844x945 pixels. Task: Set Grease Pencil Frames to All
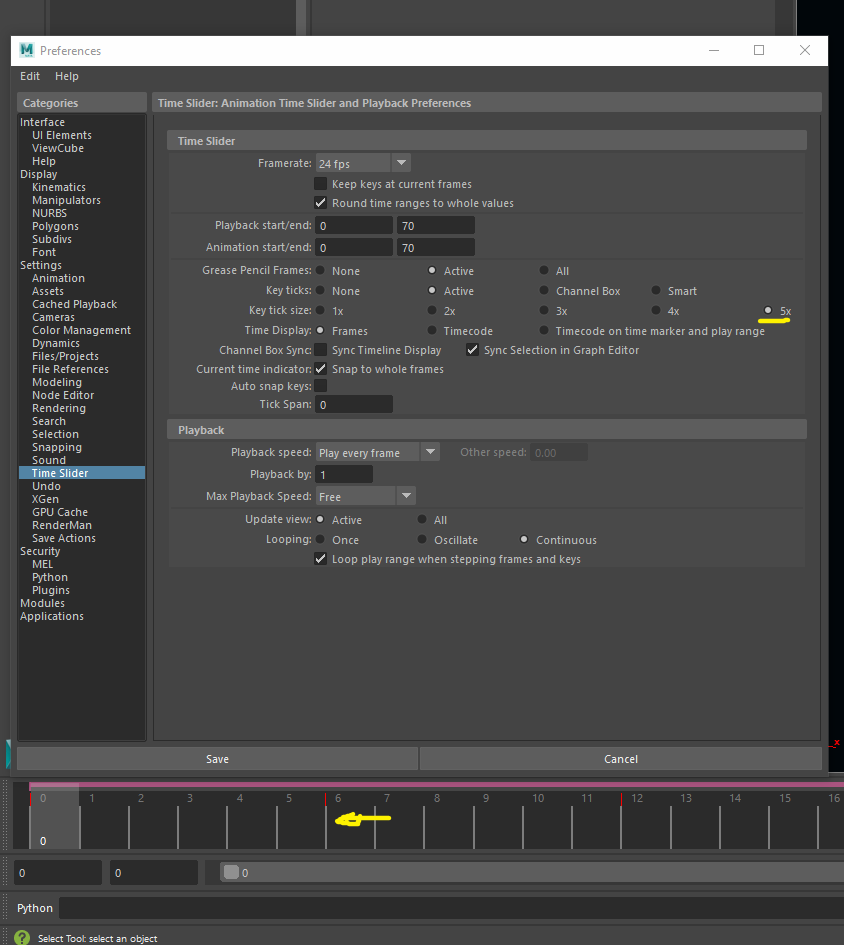click(x=544, y=271)
